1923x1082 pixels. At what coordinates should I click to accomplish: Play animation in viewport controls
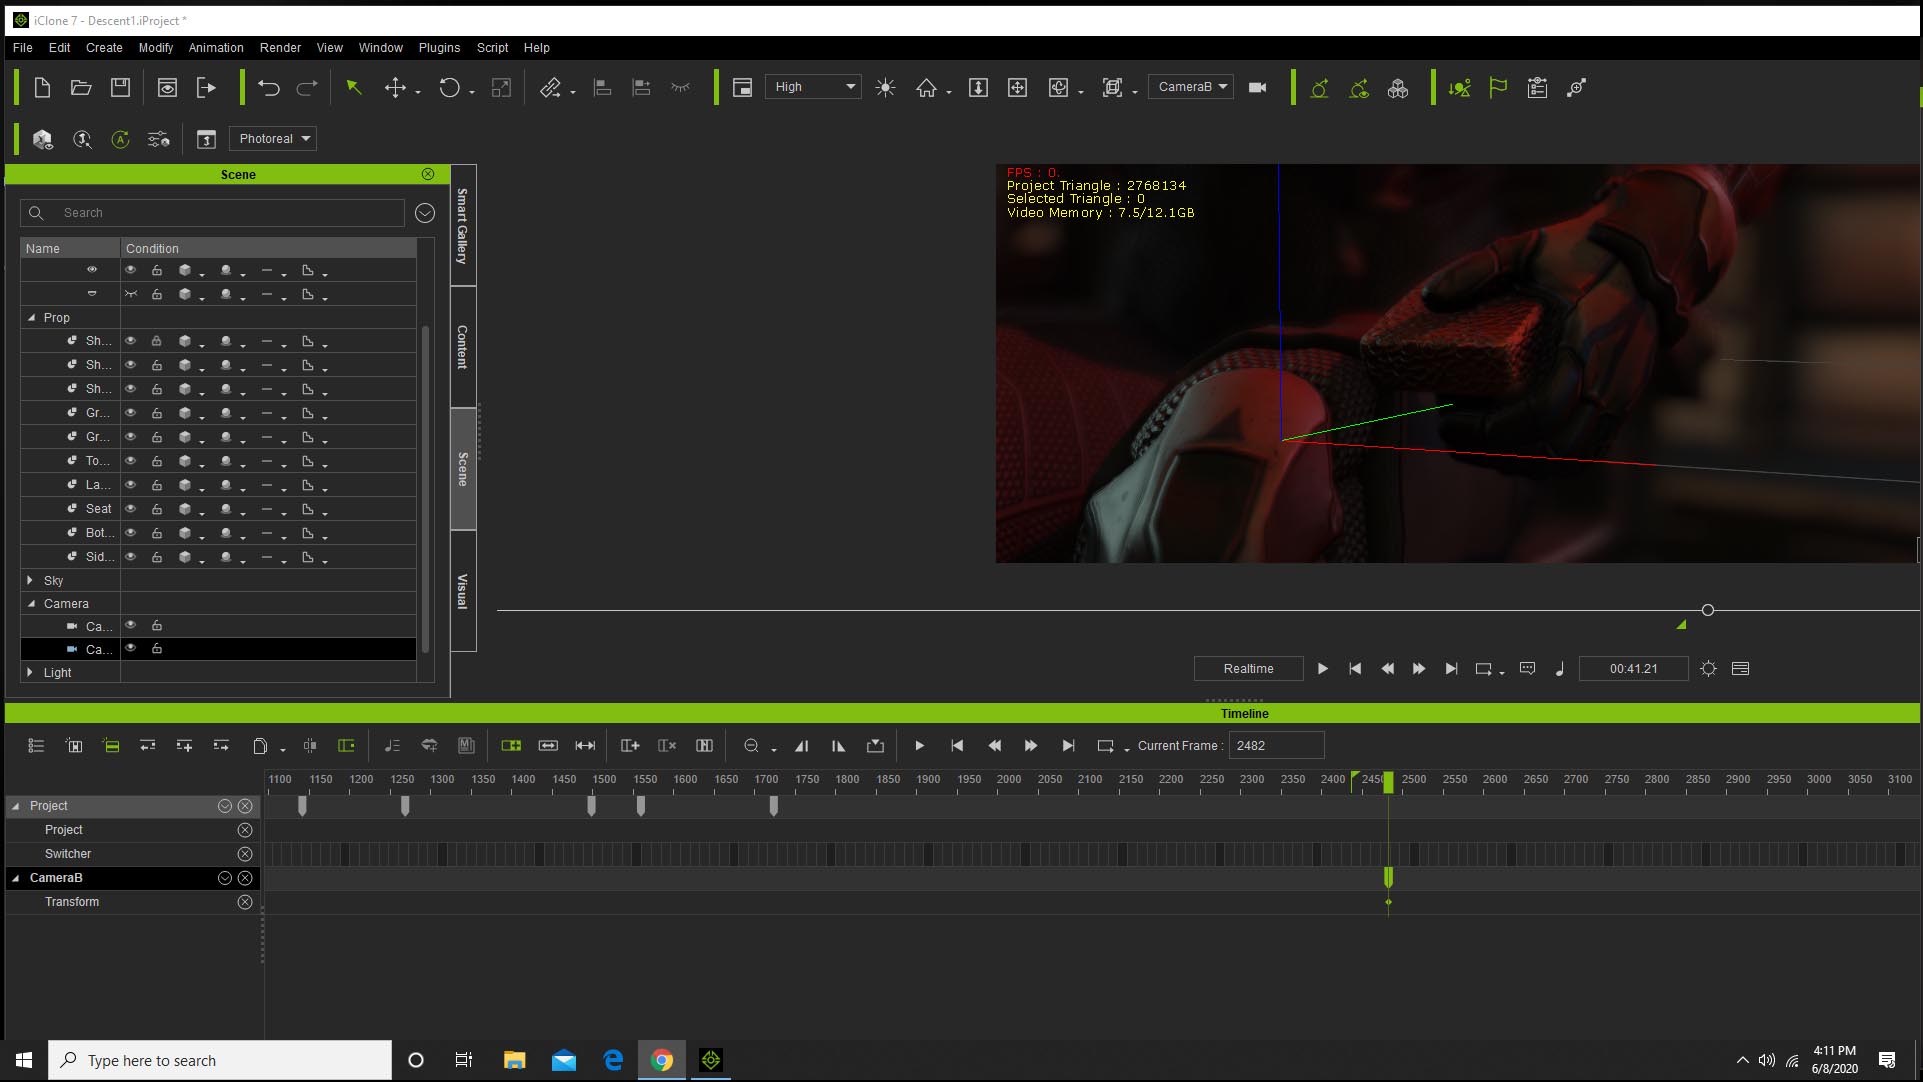coord(1322,669)
